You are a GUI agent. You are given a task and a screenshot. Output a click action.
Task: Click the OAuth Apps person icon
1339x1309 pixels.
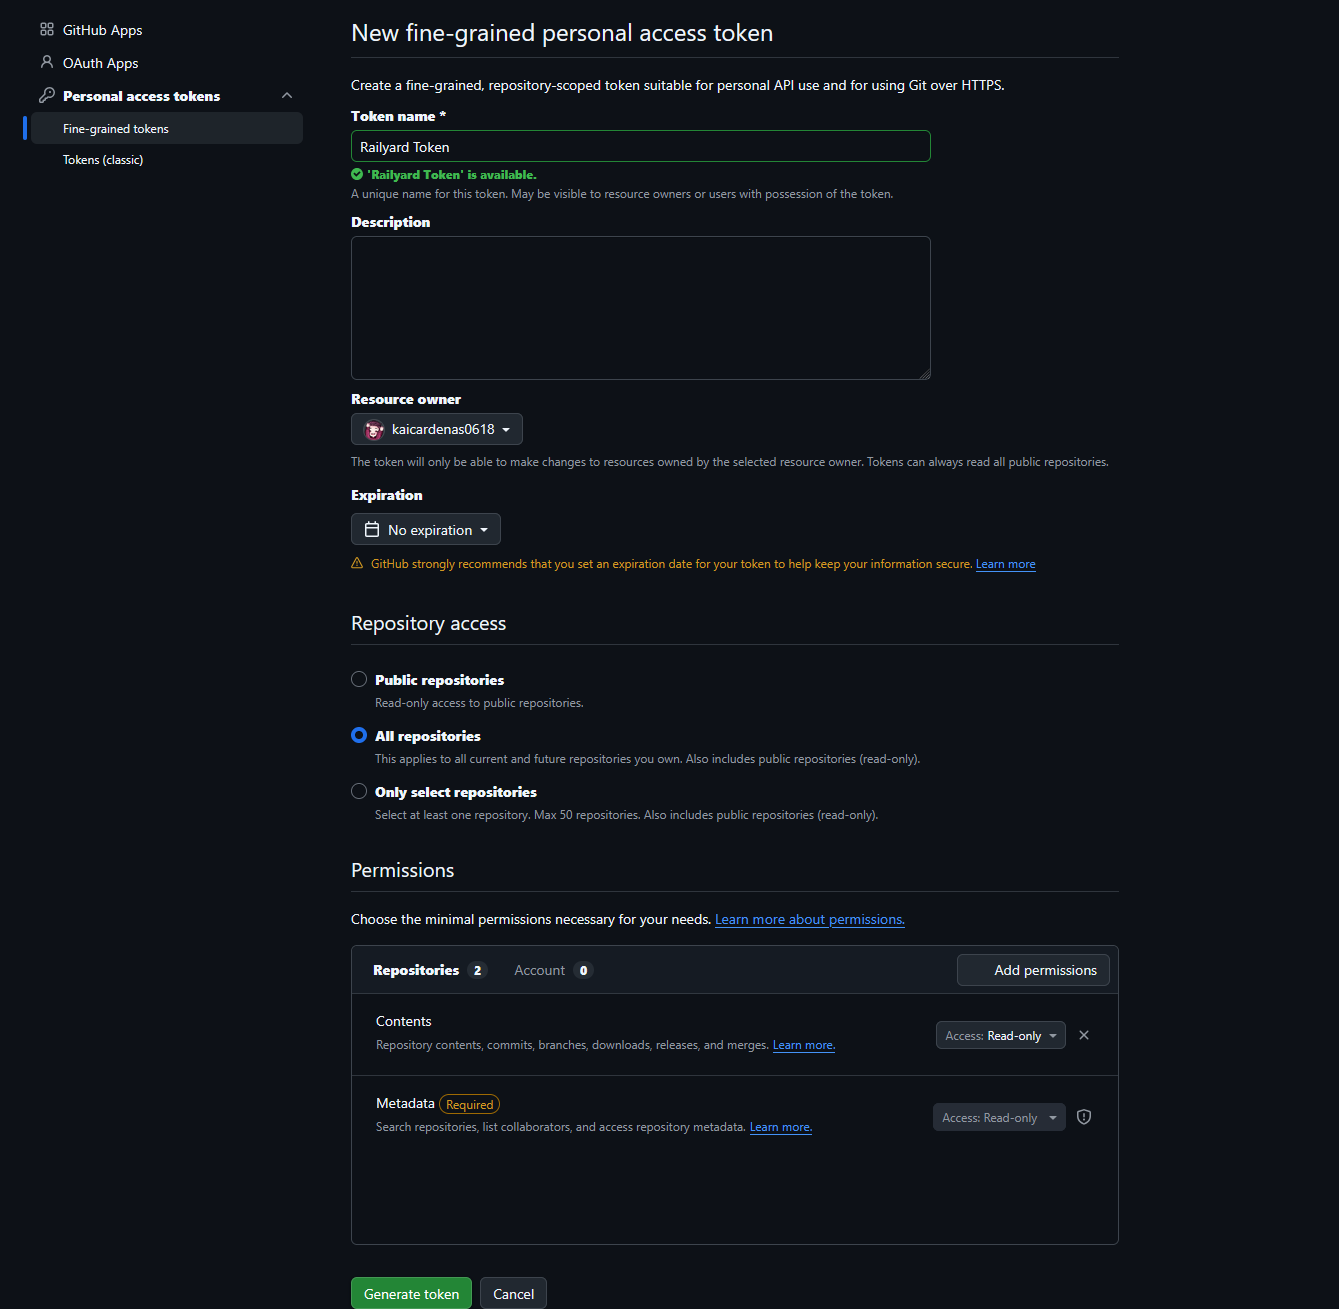(47, 62)
